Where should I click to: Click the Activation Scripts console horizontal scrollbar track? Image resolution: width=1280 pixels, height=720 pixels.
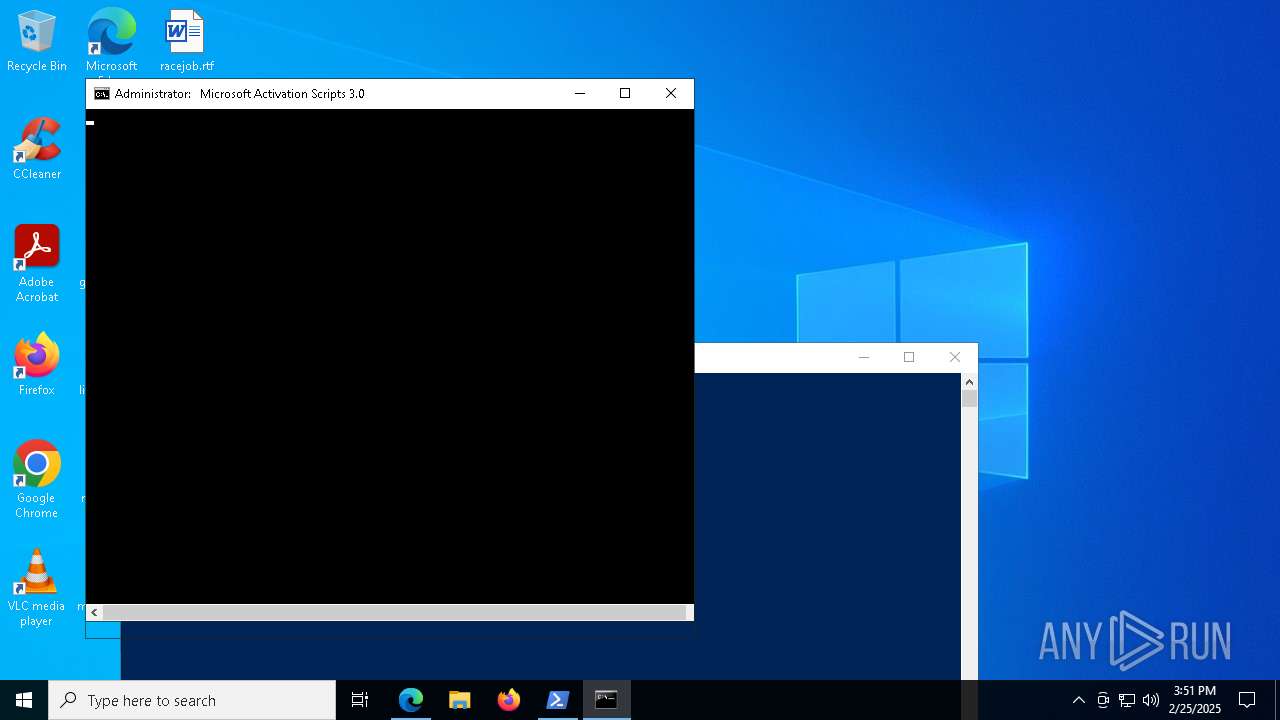click(394, 612)
